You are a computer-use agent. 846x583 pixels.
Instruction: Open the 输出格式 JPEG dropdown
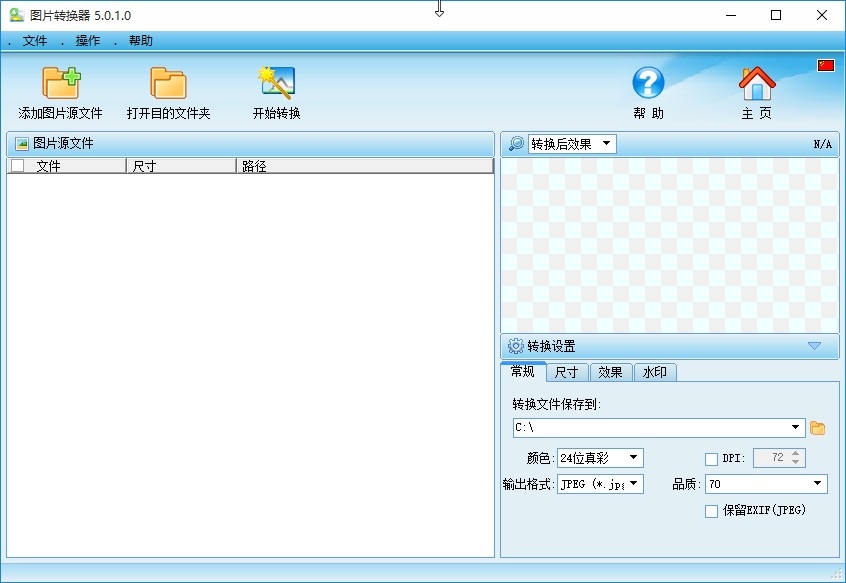tap(633, 483)
